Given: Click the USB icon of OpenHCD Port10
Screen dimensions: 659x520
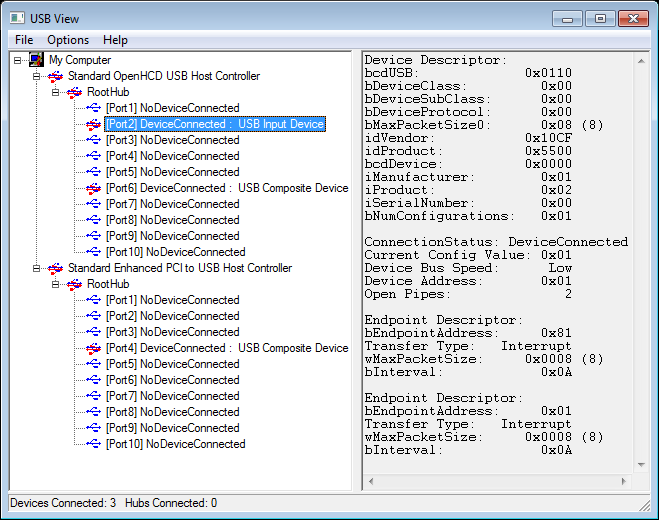Looking at the screenshot, I should point(93,252).
